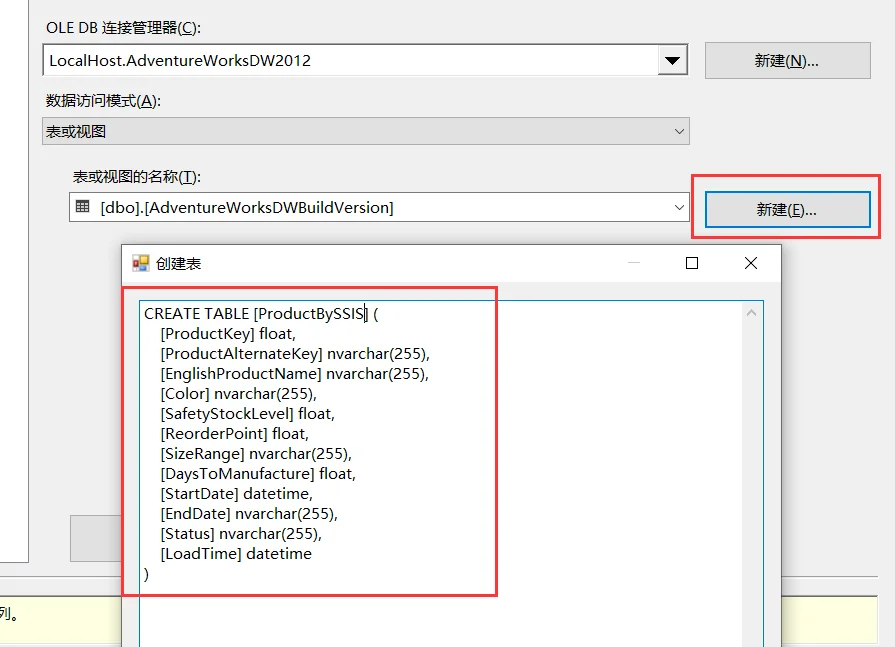Click the CREATE TABLE [ProductBySSIS] line
895x647 pixels.
261,314
